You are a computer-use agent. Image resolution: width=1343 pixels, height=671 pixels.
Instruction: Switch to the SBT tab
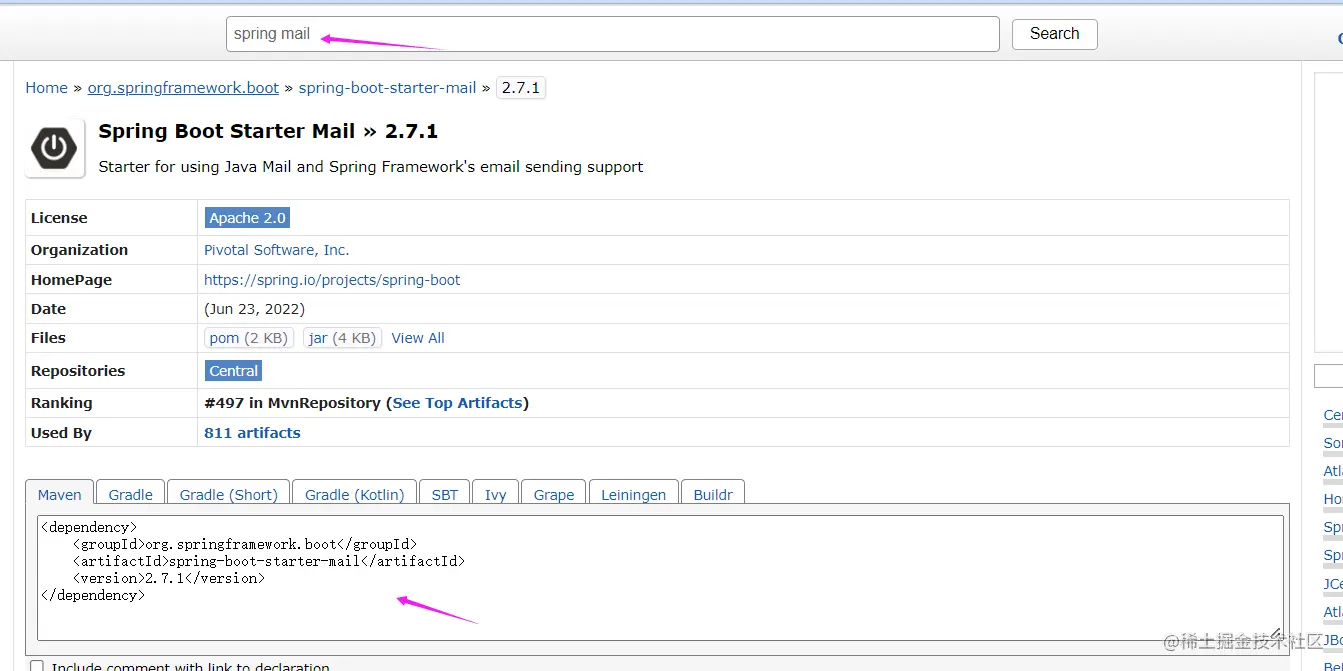coord(445,494)
